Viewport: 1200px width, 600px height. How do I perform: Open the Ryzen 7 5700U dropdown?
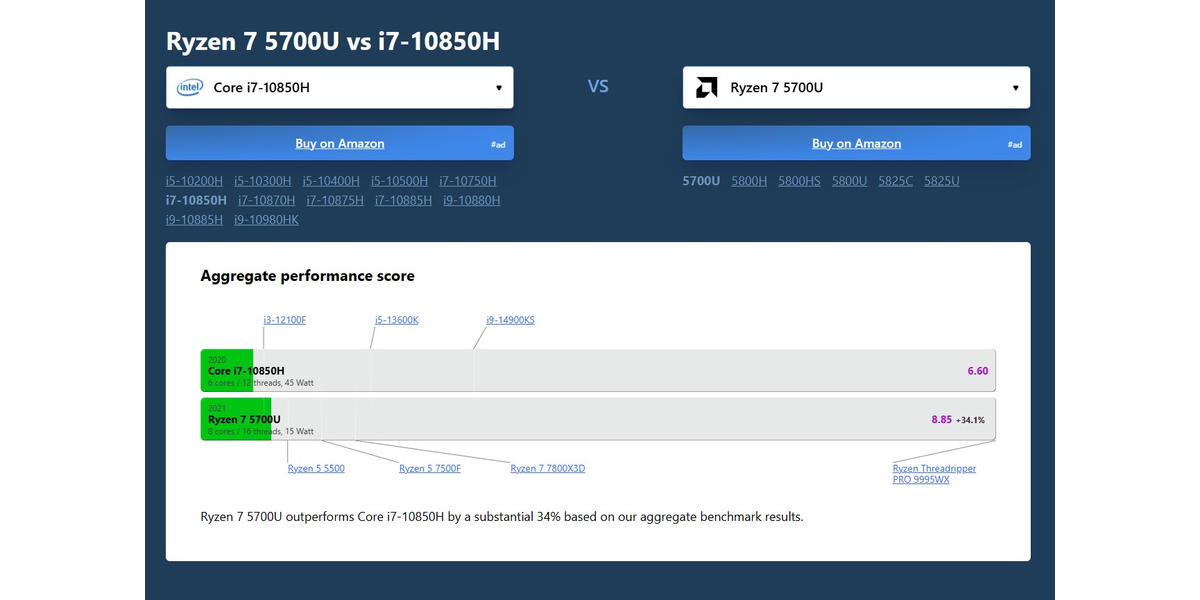point(856,88)
